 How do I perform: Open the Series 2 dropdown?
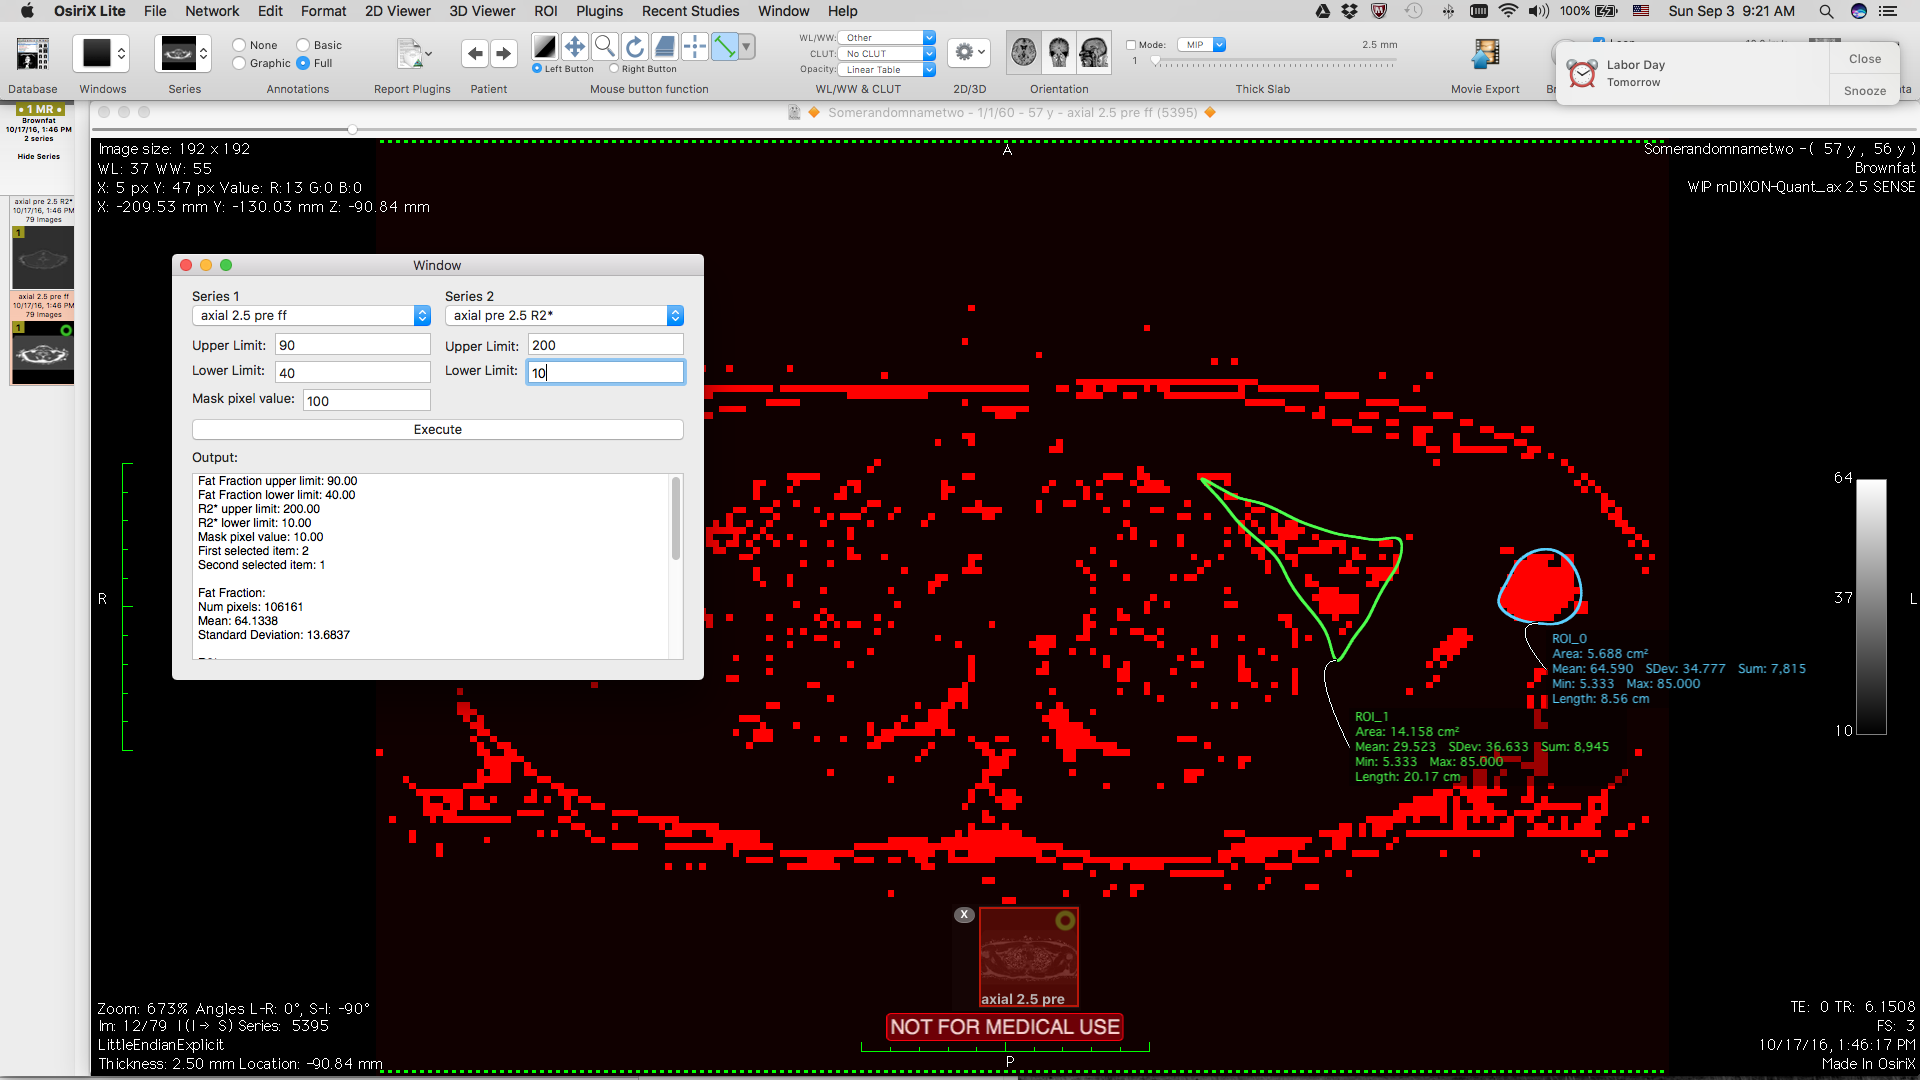(564, 316)
